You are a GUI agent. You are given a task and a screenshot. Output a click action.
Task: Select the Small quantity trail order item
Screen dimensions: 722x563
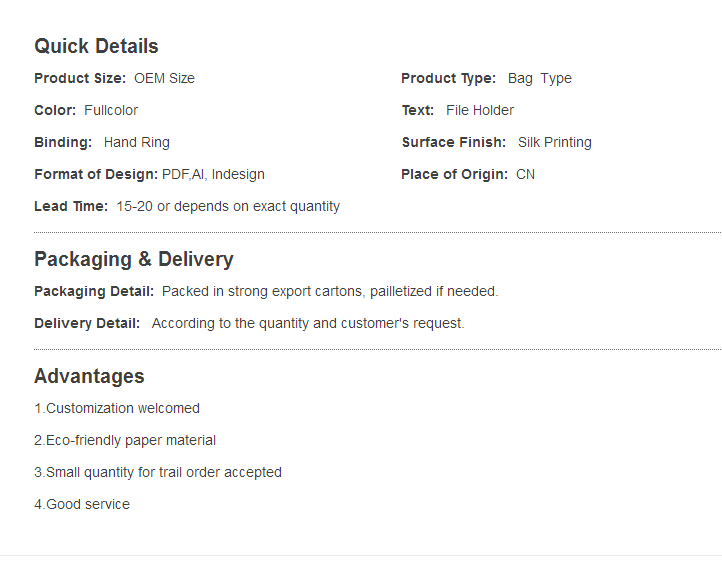tap(158, 472)
